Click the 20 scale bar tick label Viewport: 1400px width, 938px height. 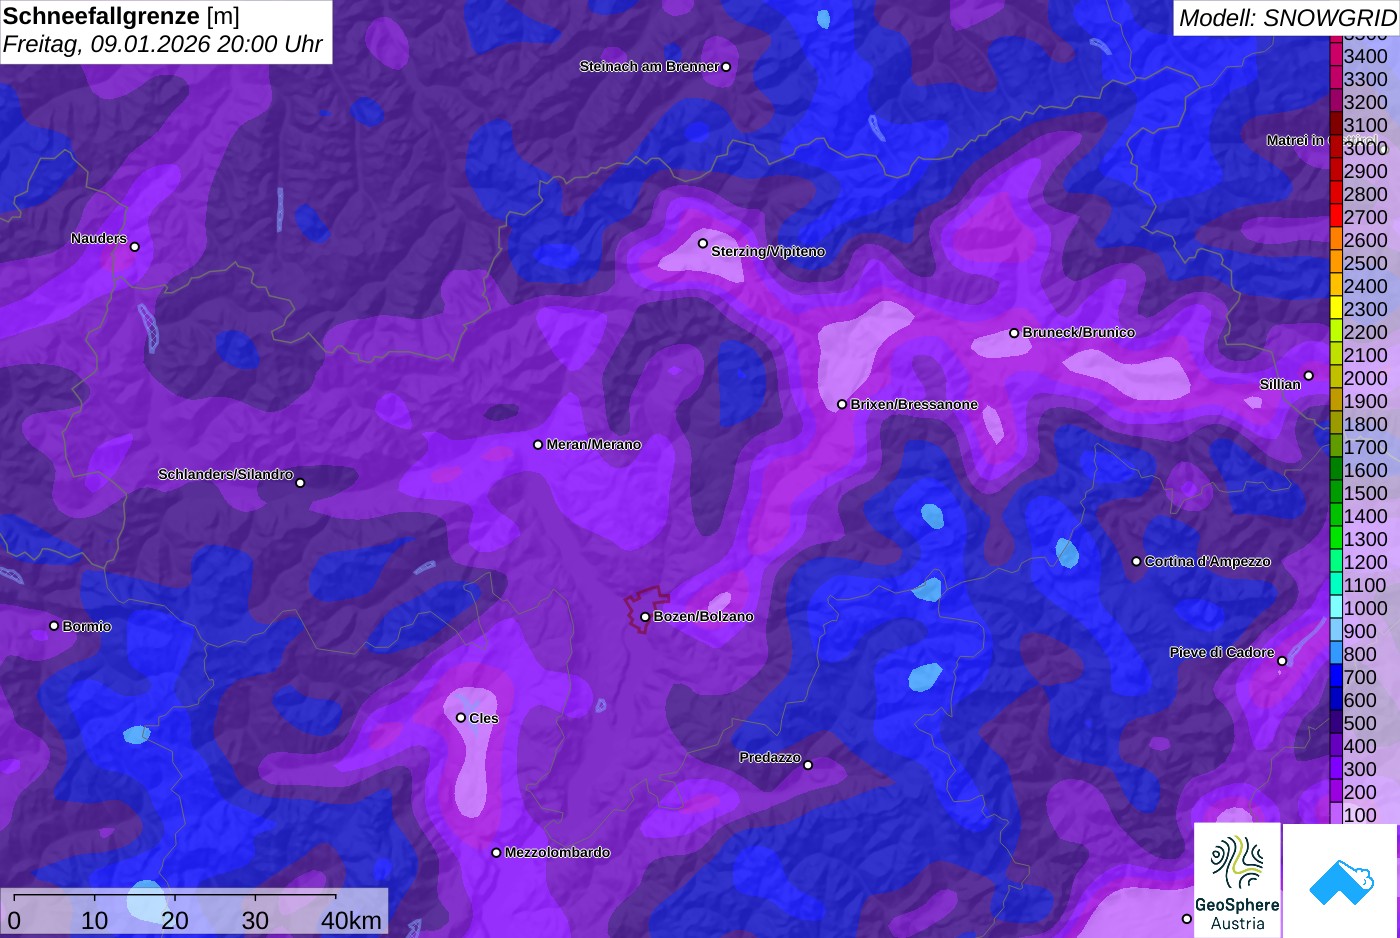(x=175, y=921)
